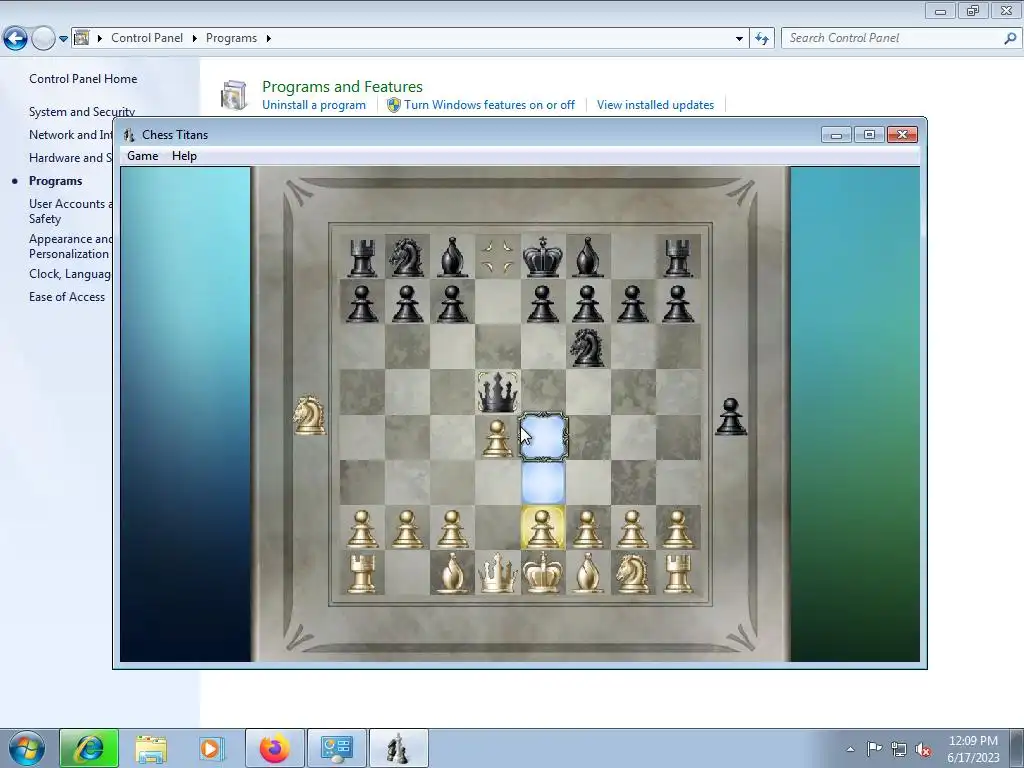Minimize the Chess Titans window

[836, 135]
